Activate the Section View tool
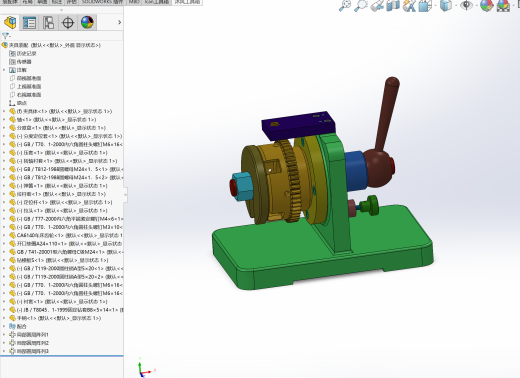The height and width of the screenshot is (378, 520). pos(393,6)
